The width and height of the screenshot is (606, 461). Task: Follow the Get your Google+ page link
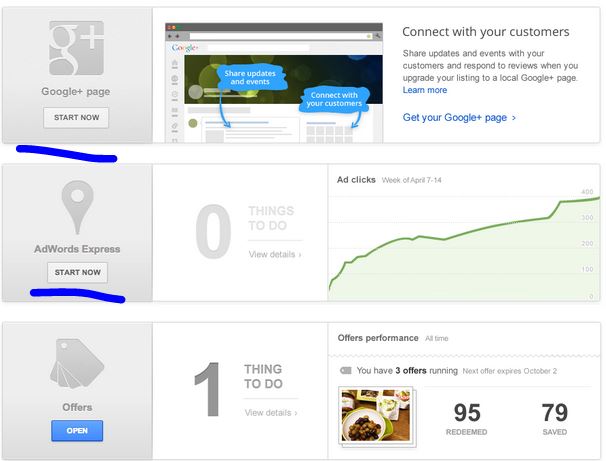coord(459,117)
